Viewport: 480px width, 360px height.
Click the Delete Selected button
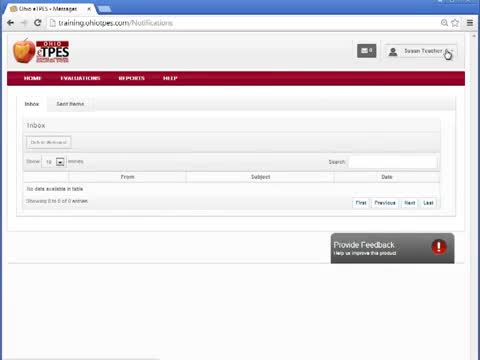(x=49, y=142)
